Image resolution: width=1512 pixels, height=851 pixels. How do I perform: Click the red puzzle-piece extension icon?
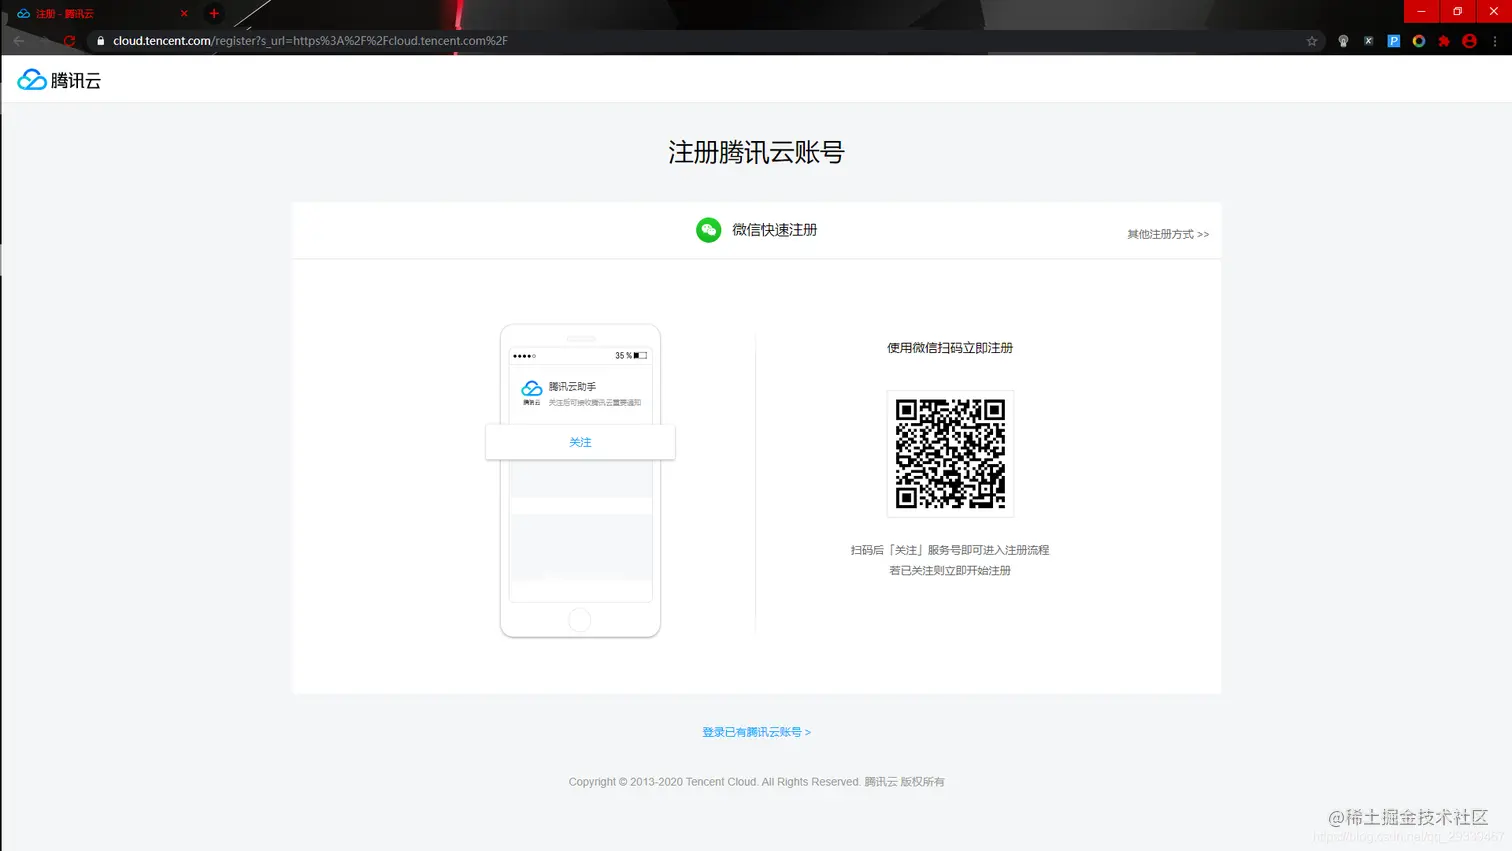(x=1443, y=41)
